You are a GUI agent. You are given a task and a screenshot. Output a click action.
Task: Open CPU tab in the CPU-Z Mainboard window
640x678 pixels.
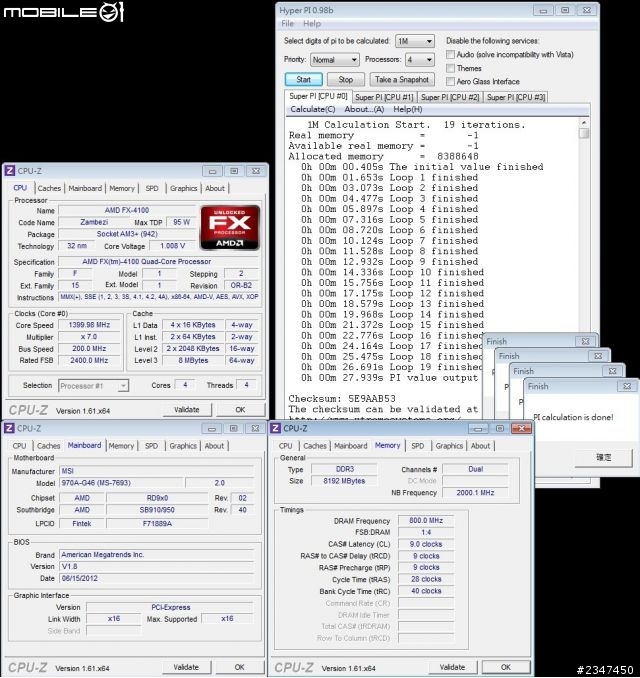click(19, 446)
